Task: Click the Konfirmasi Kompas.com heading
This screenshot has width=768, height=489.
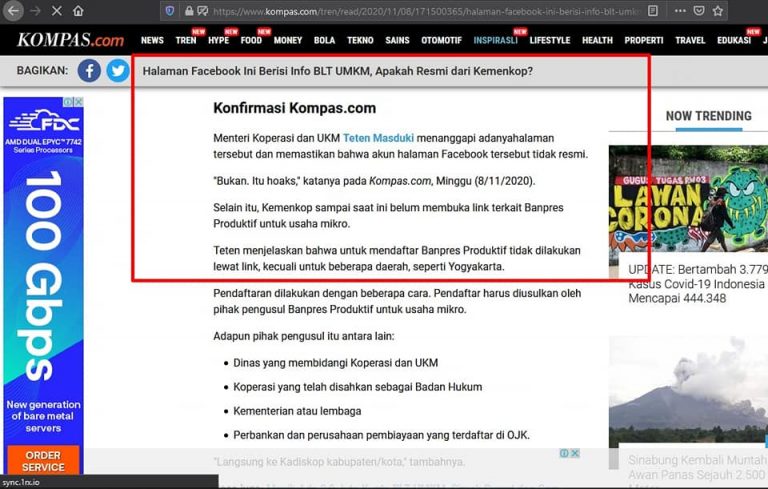Action: [x=294, y=108]
